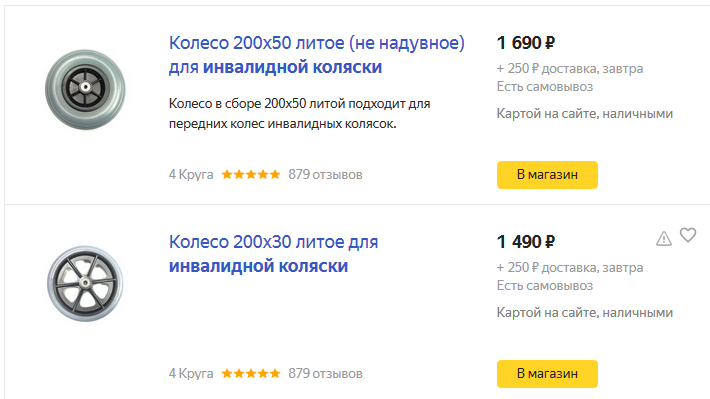Viewport: 710px width, 399px height.
Task: Click 'Есть самовывоз' on the 200x30 wheel listing
Action: [x=545, y=285]
